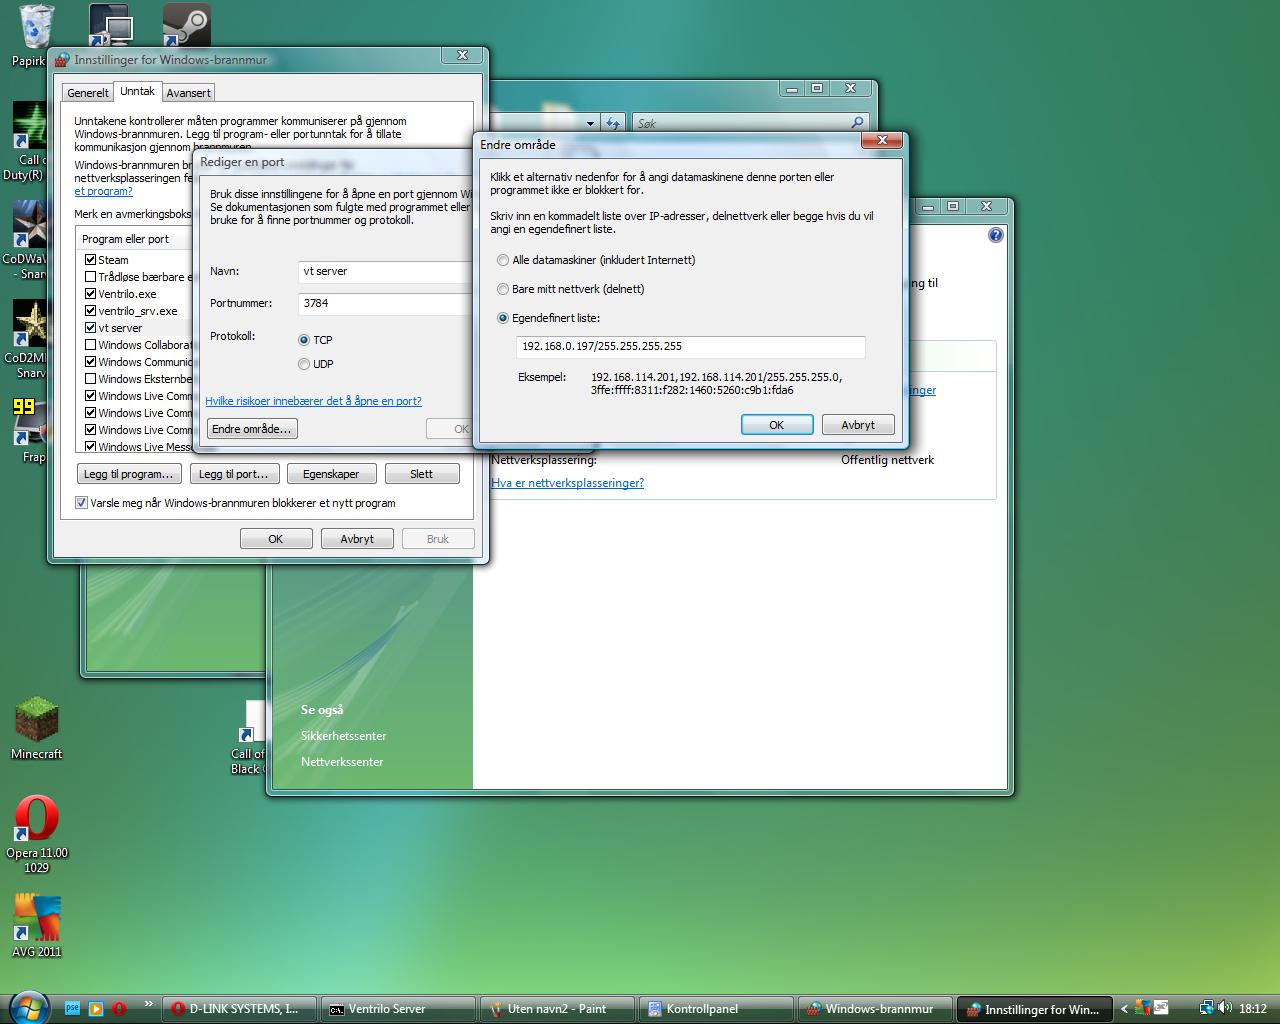
Task: Switch to Ventrilo Server taskbar button
Action: pyautogui.click(x=399, y=1009)
